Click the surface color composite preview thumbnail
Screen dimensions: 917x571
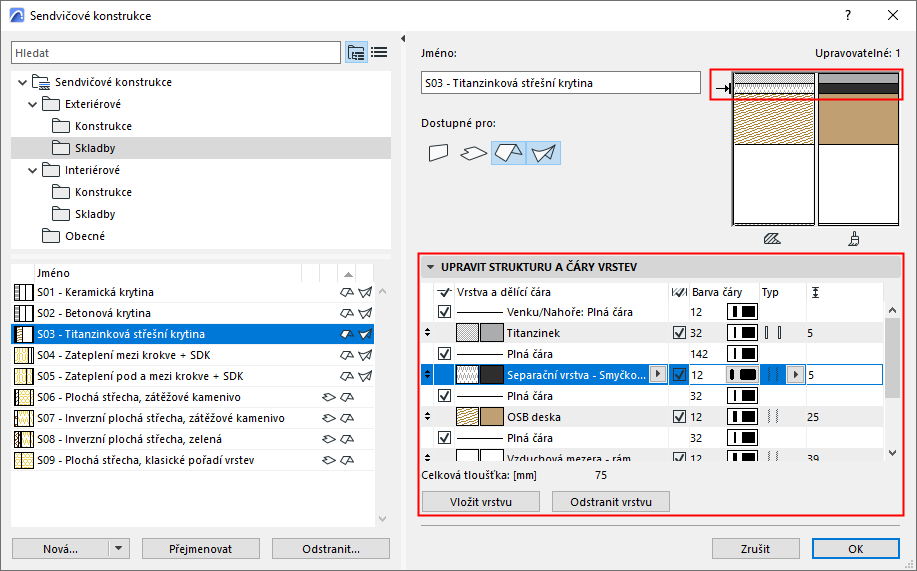point(858,149)
